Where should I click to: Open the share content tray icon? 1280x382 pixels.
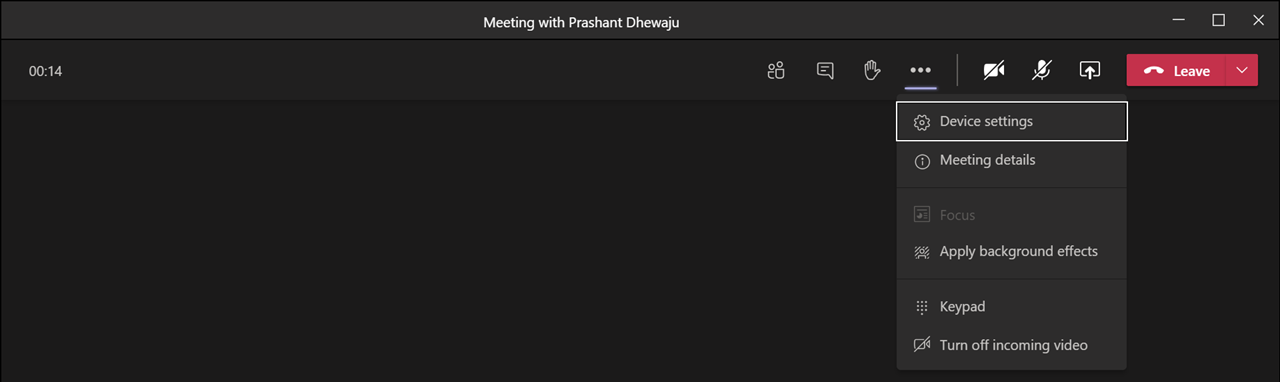(1090, 70)
